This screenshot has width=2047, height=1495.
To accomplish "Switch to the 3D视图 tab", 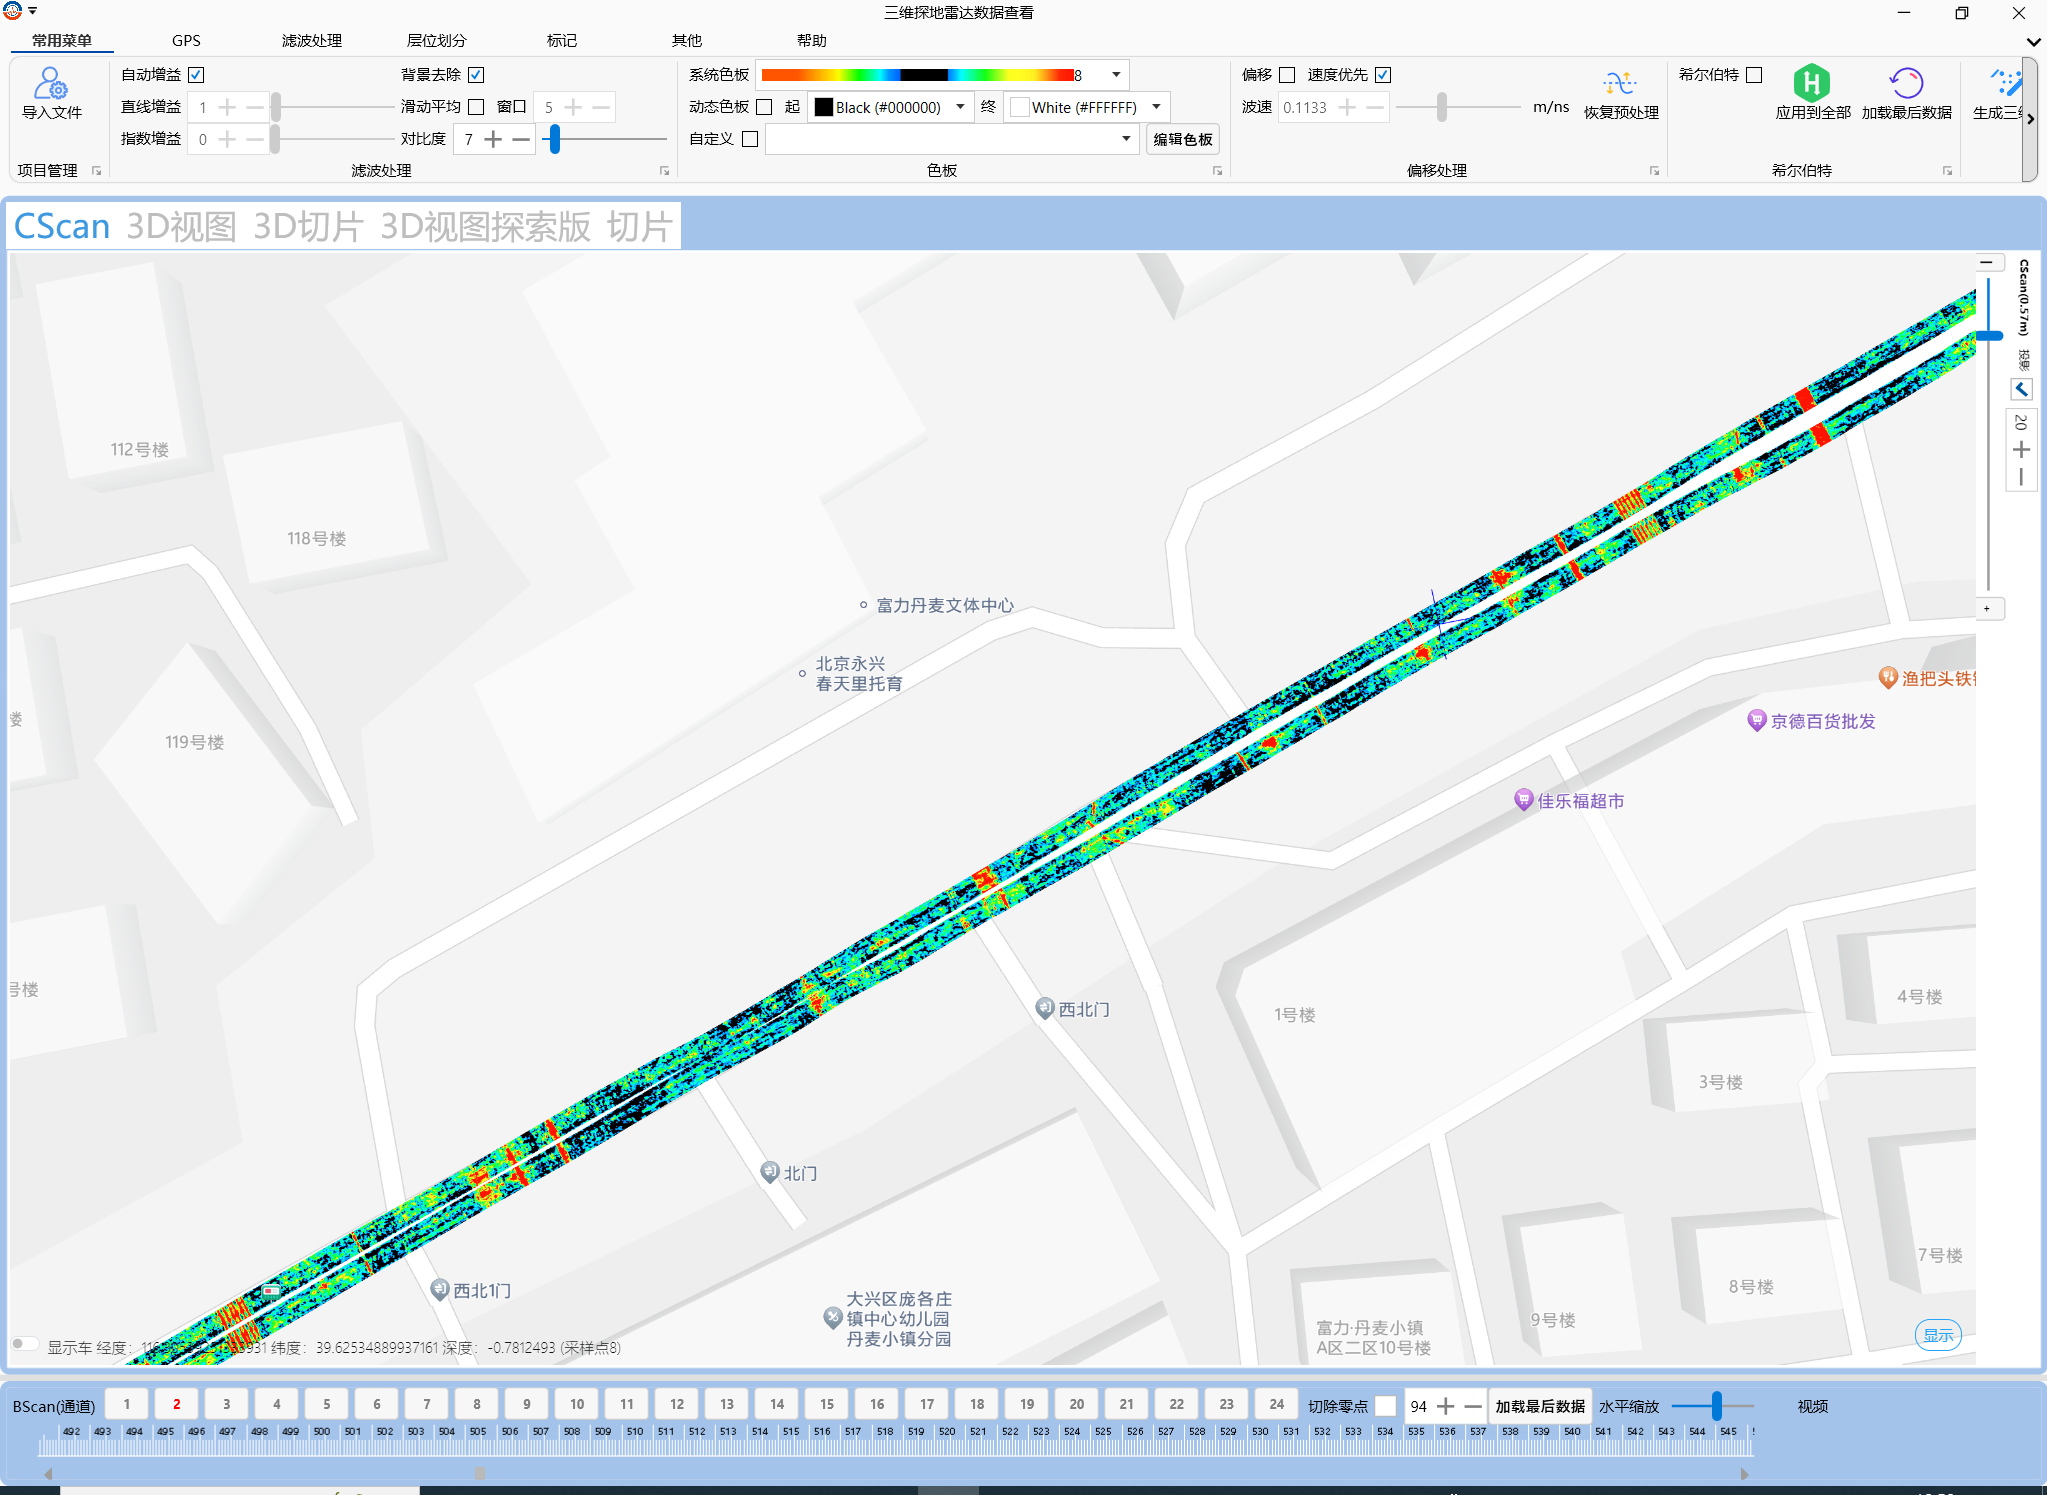I will coord(181,227).
